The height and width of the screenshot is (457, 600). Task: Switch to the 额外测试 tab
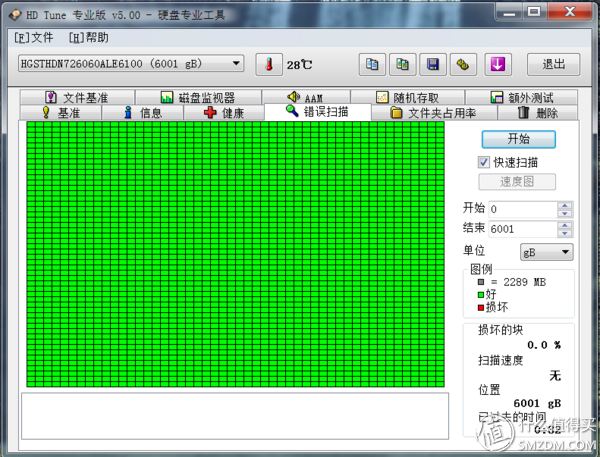(522, 98)
